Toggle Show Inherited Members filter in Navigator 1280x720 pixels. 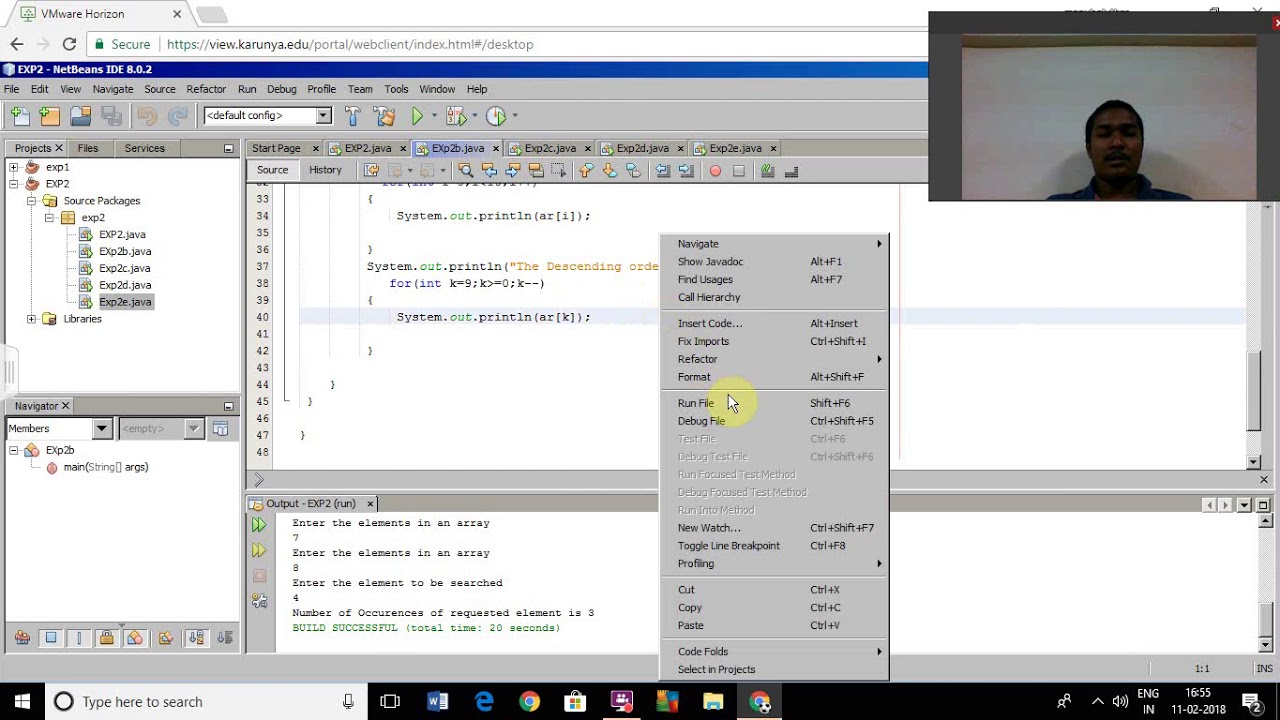pyautogui.click(x=22, y=637)
